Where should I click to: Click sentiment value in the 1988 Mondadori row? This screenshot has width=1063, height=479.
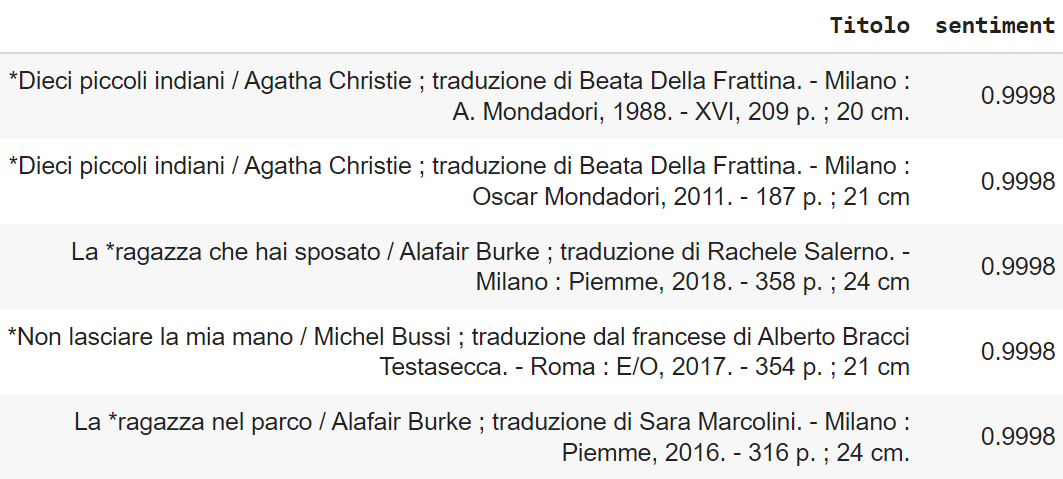pos(1018,96)
